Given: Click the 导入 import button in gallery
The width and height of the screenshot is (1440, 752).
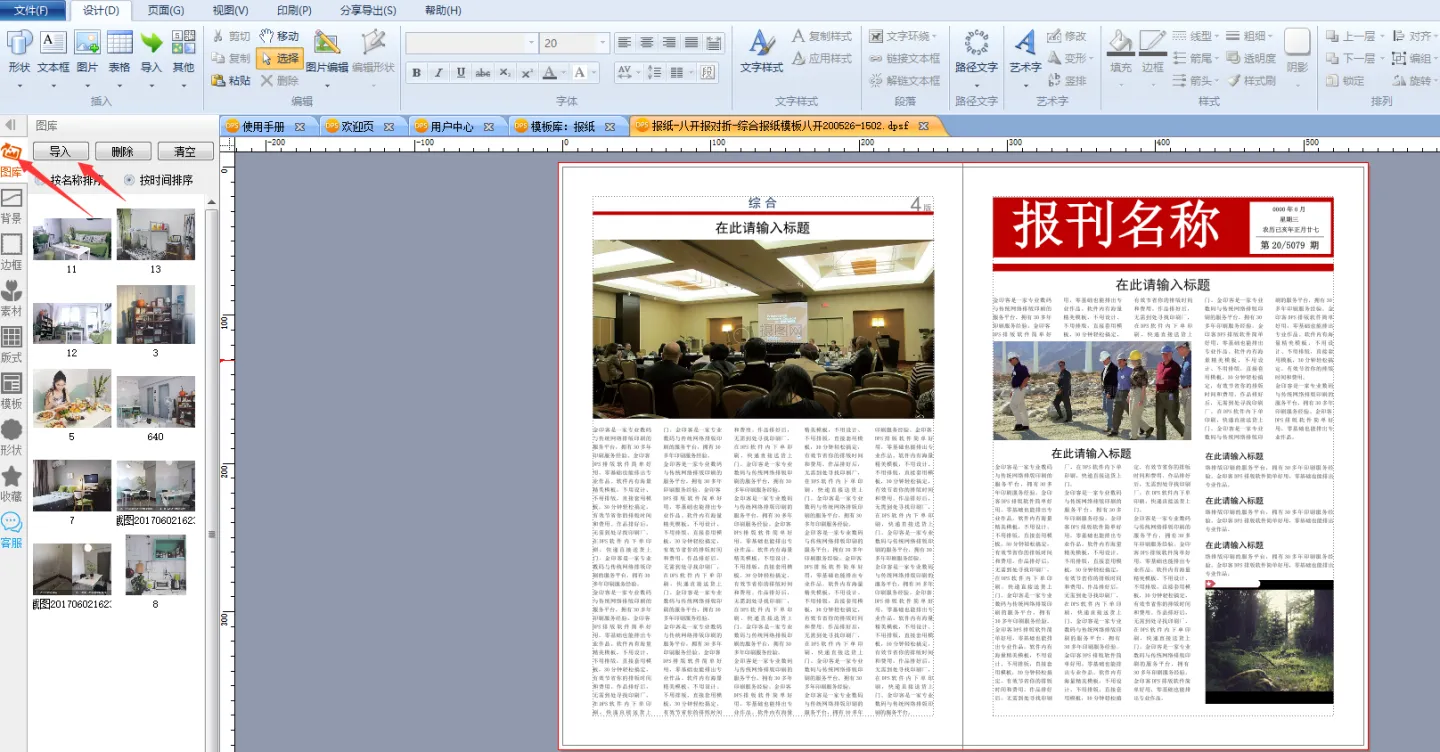Looking at the screenshot, I should [60, 151].
